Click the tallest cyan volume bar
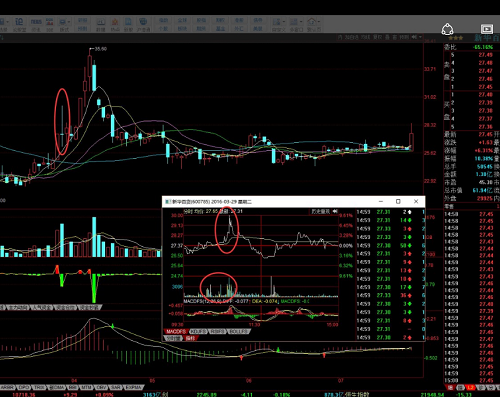500x397 pixels. [x=94, y=237]
